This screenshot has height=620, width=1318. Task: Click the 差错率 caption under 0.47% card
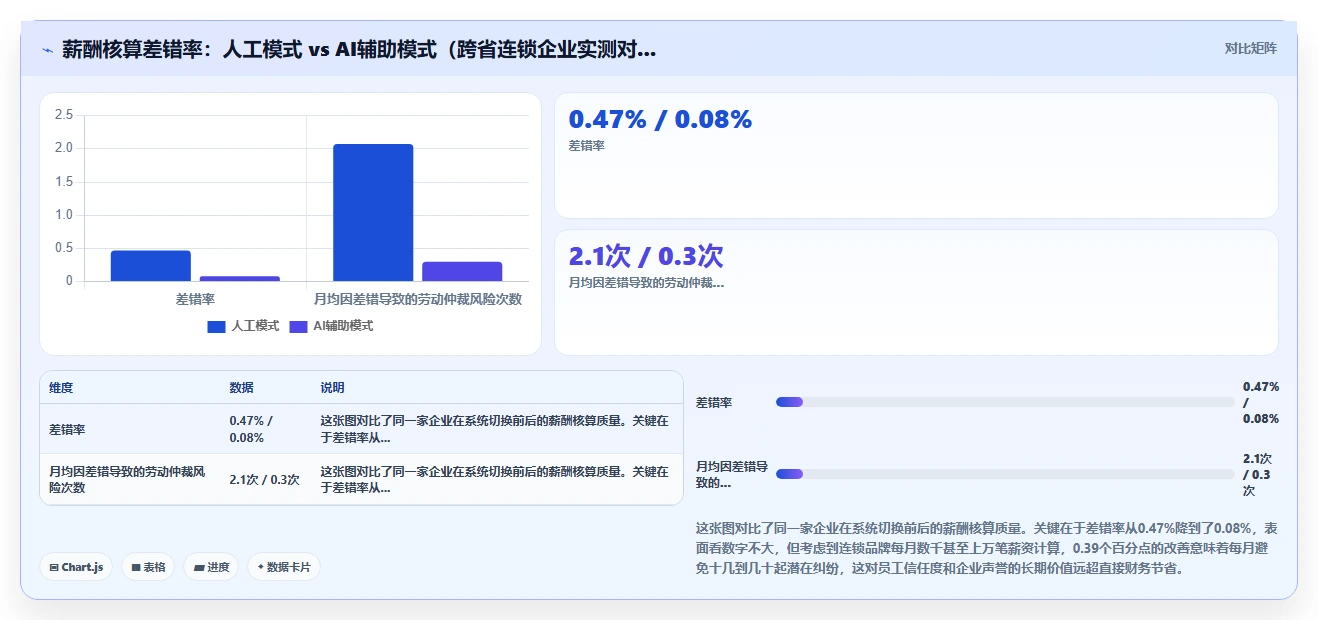586,146
